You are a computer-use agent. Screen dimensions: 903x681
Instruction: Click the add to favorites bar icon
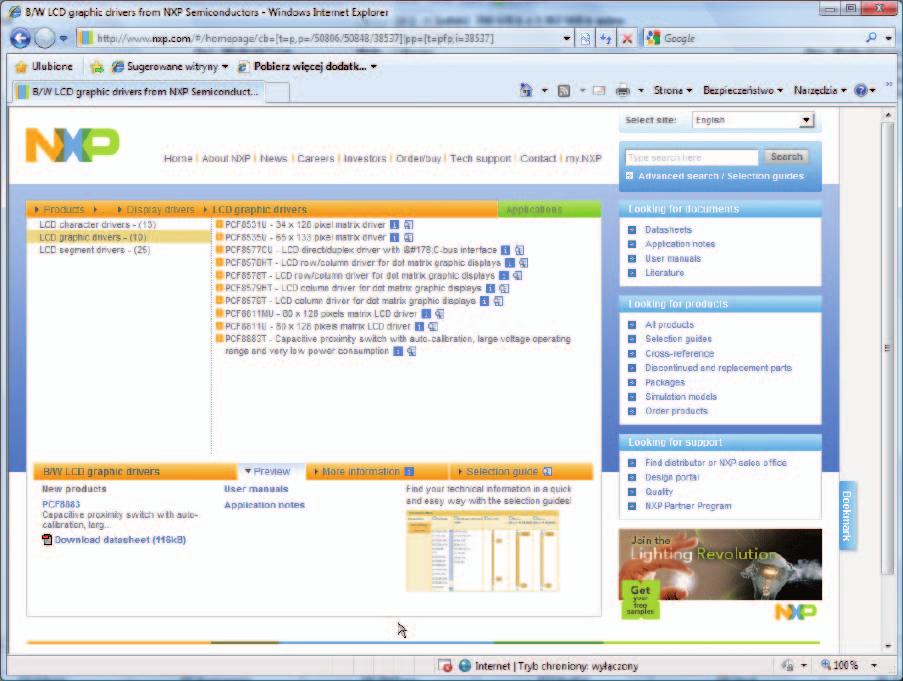pos(97,67)
